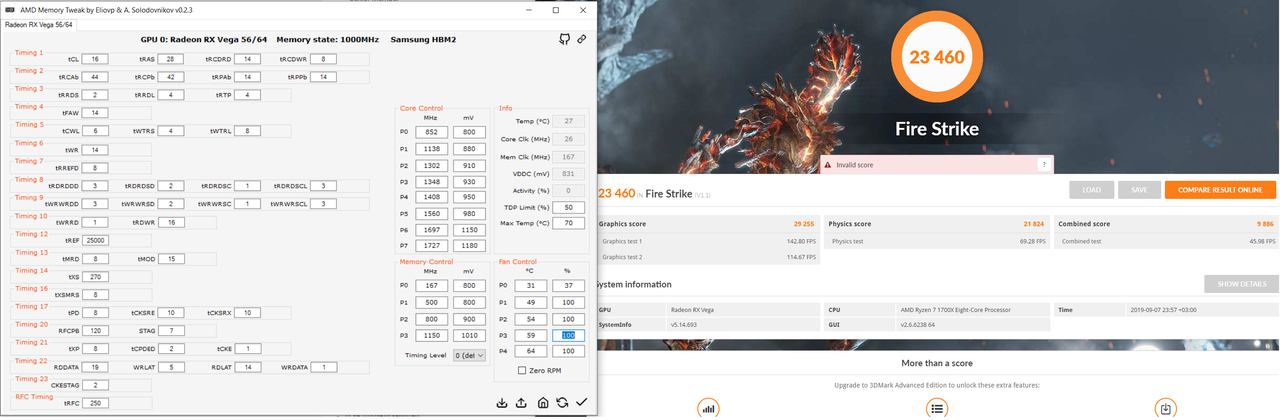Click the tRREFD value field
Image resolution: width=1280 pixels, height=420 pixels.
pyautogui.click(x=95, y=168)
